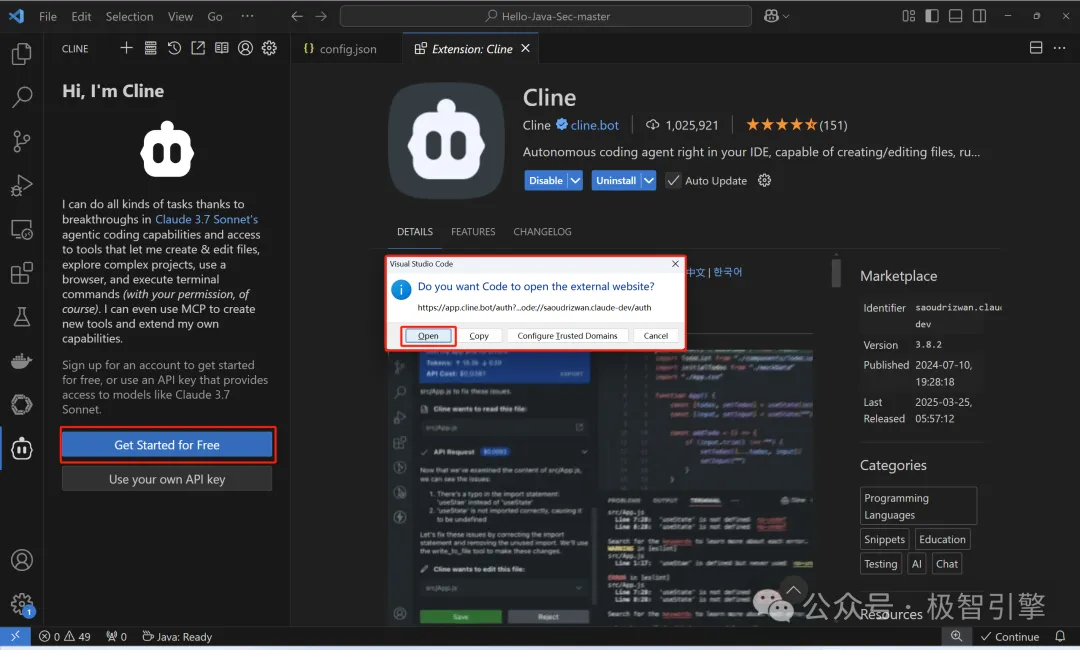Click Get Started for Free button

point(167,443)
